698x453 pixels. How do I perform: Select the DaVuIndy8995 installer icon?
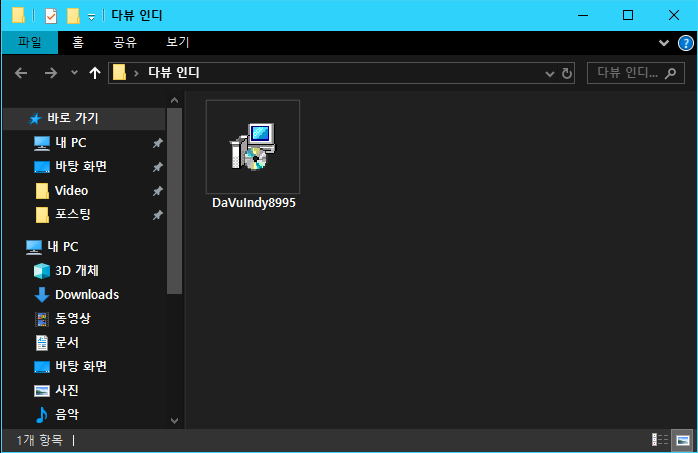pos(253,146)
